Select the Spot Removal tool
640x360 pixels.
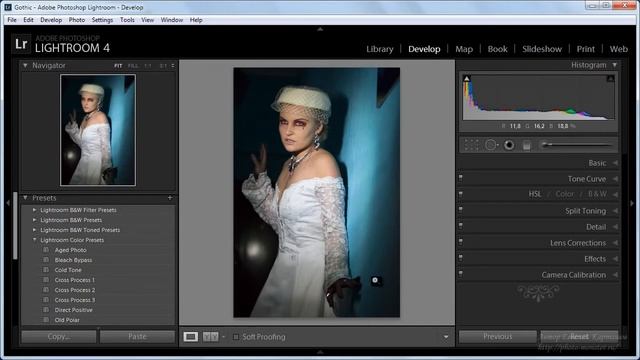tap(491, 145)
